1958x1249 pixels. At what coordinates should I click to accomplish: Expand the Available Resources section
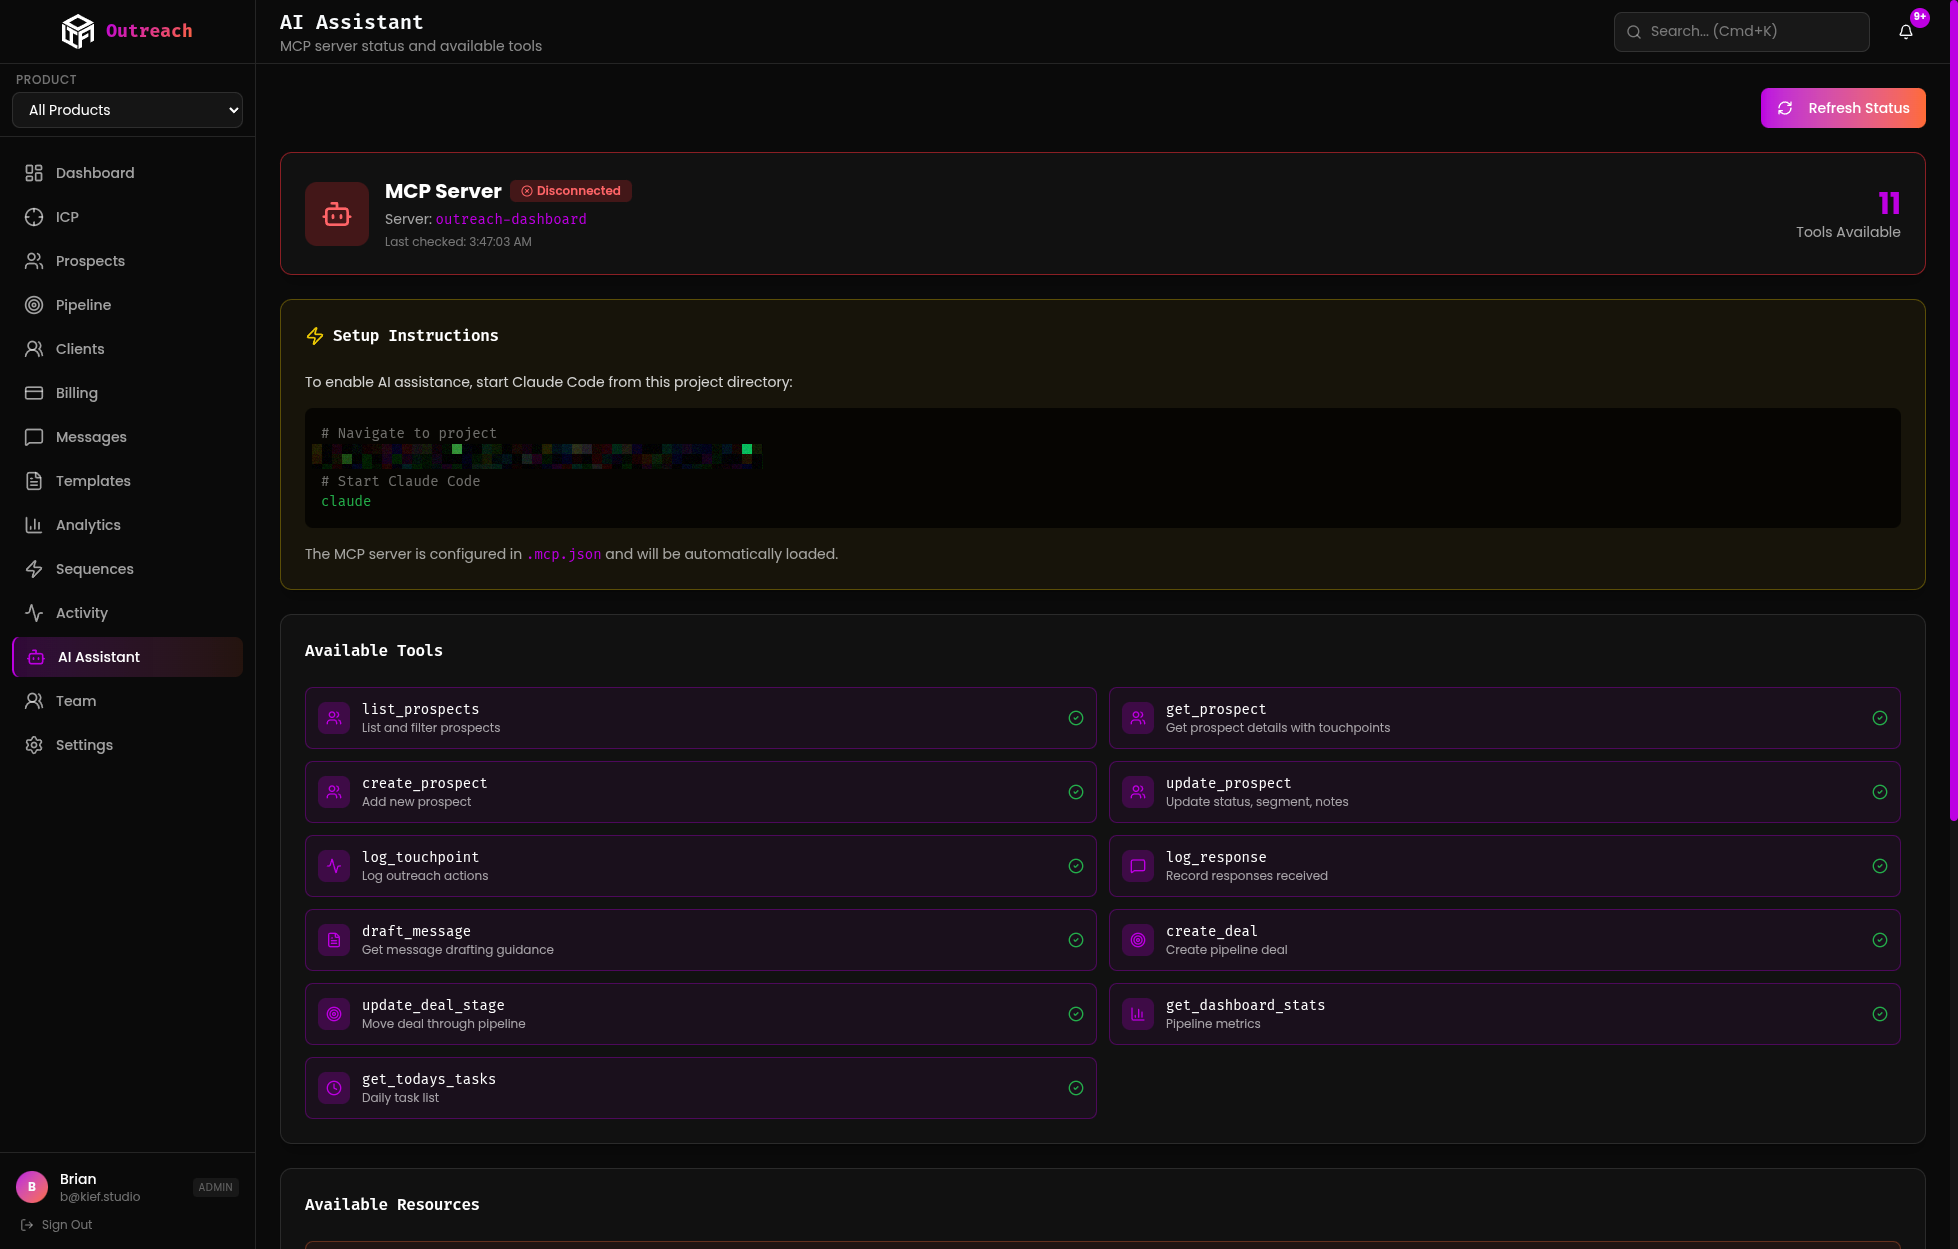click(392, 1204)
